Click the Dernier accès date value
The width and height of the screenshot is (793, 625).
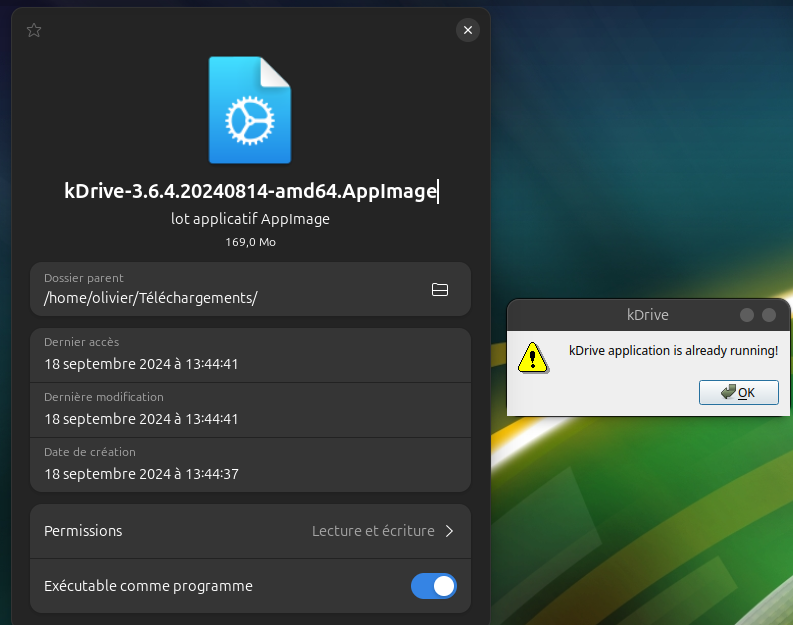click(x=141, y=364)
